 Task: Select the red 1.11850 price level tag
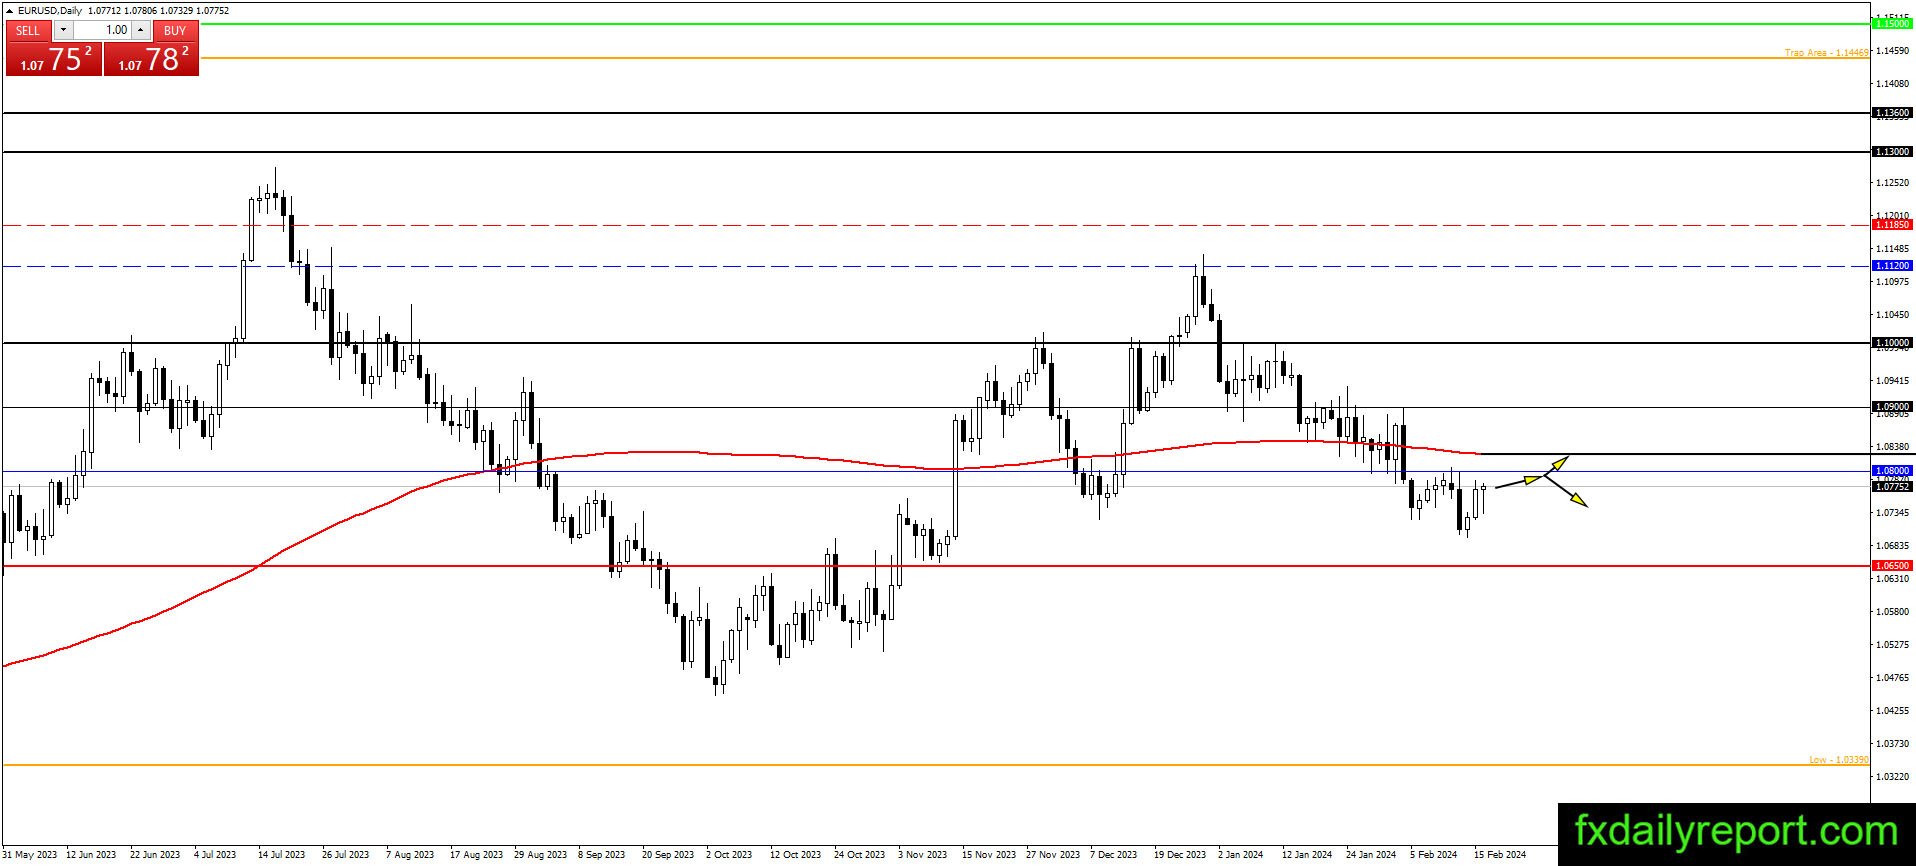pos(1891,225)
